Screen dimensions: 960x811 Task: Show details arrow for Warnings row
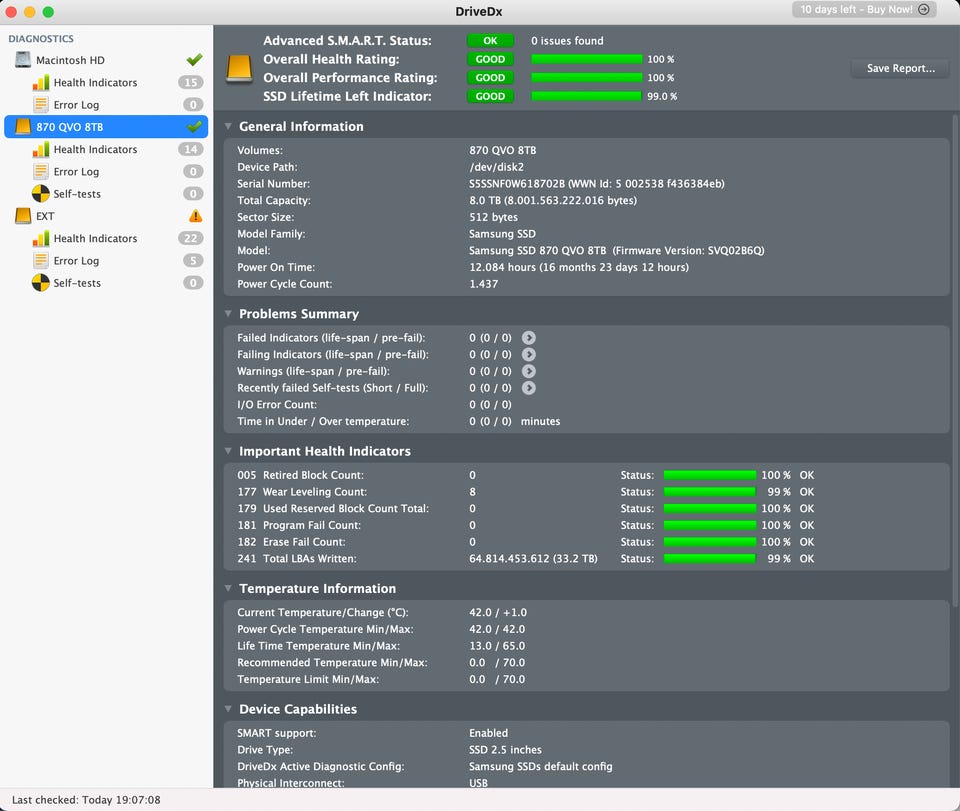[529, 371]
